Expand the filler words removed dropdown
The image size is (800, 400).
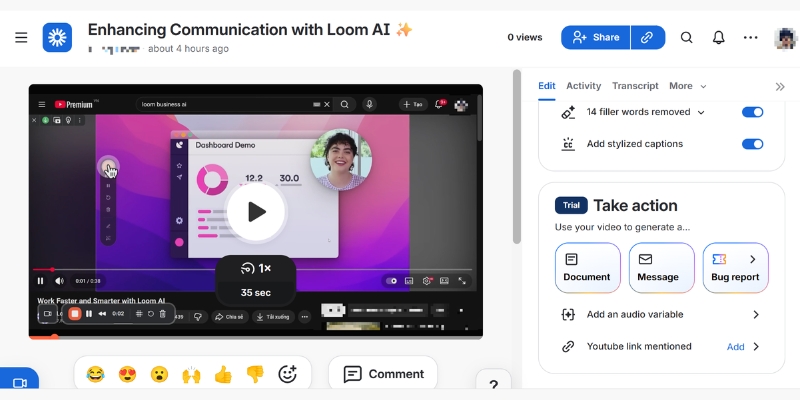701,113
